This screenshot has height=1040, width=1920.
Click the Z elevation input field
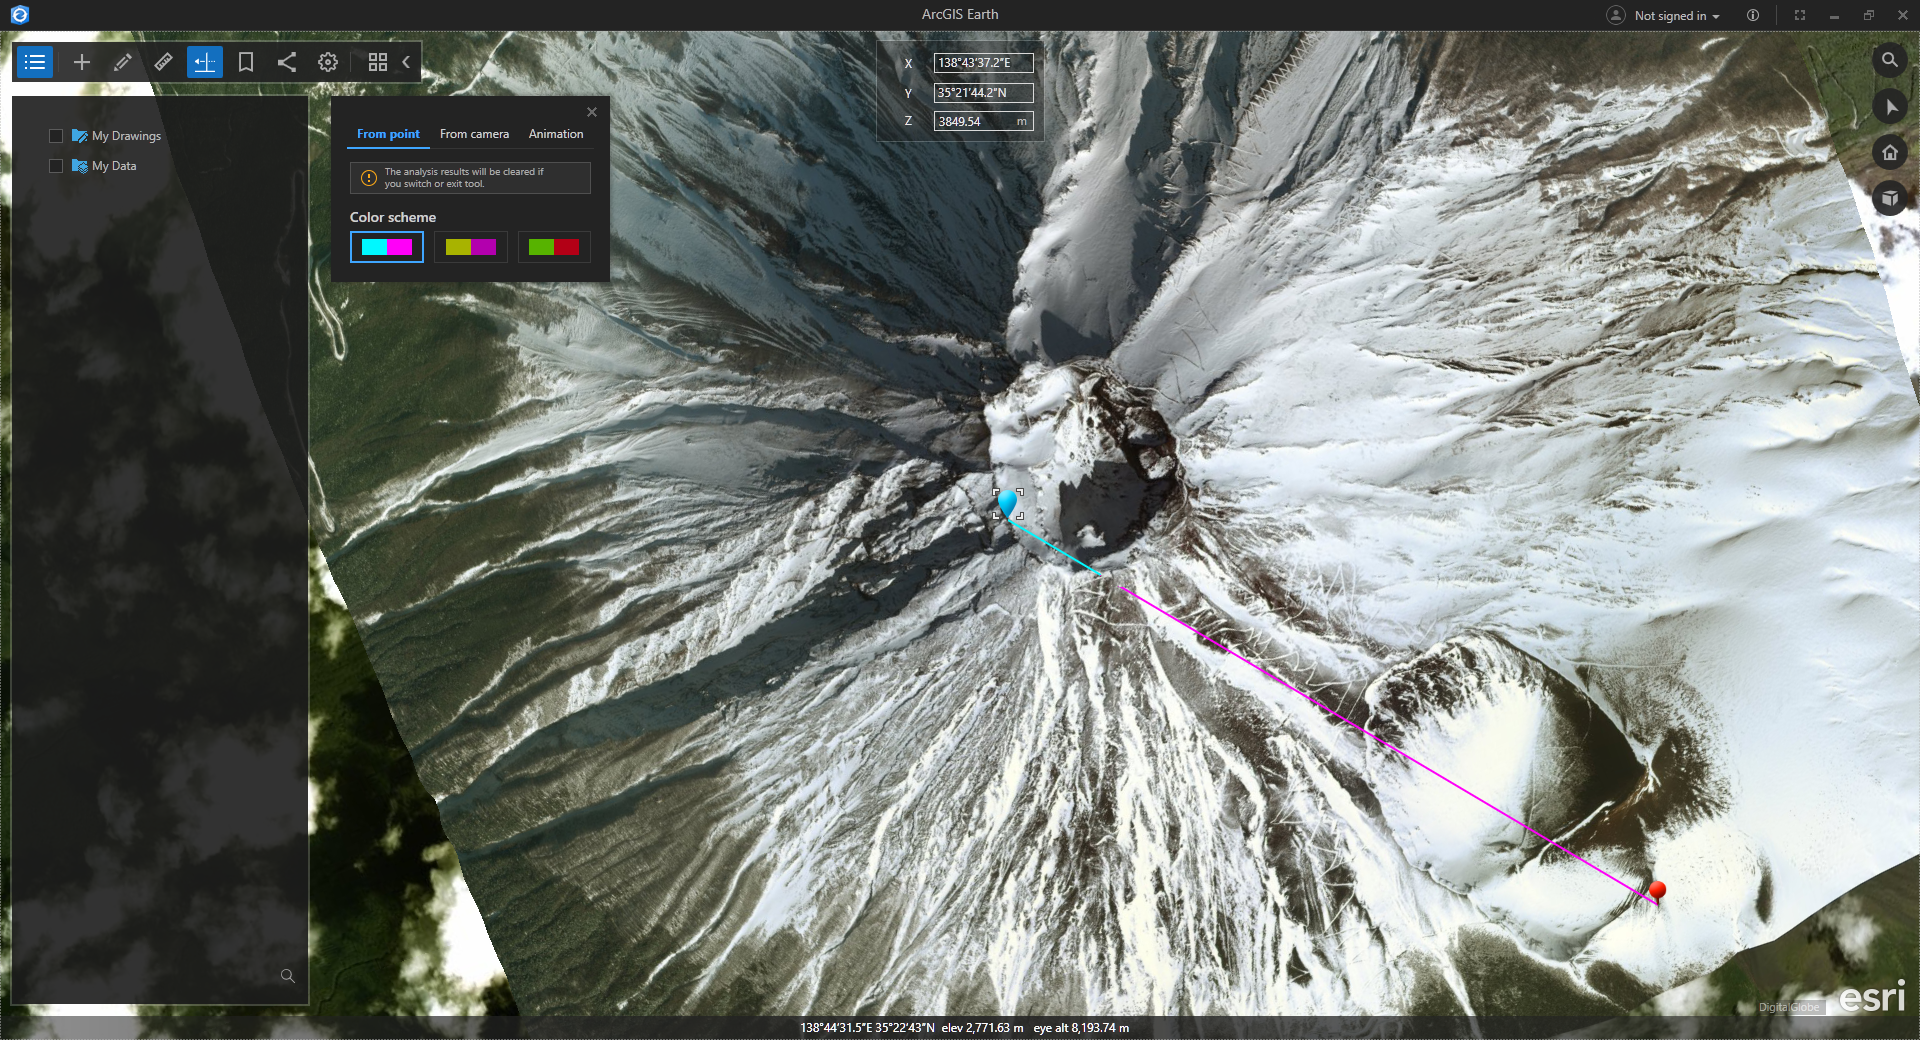983,121
